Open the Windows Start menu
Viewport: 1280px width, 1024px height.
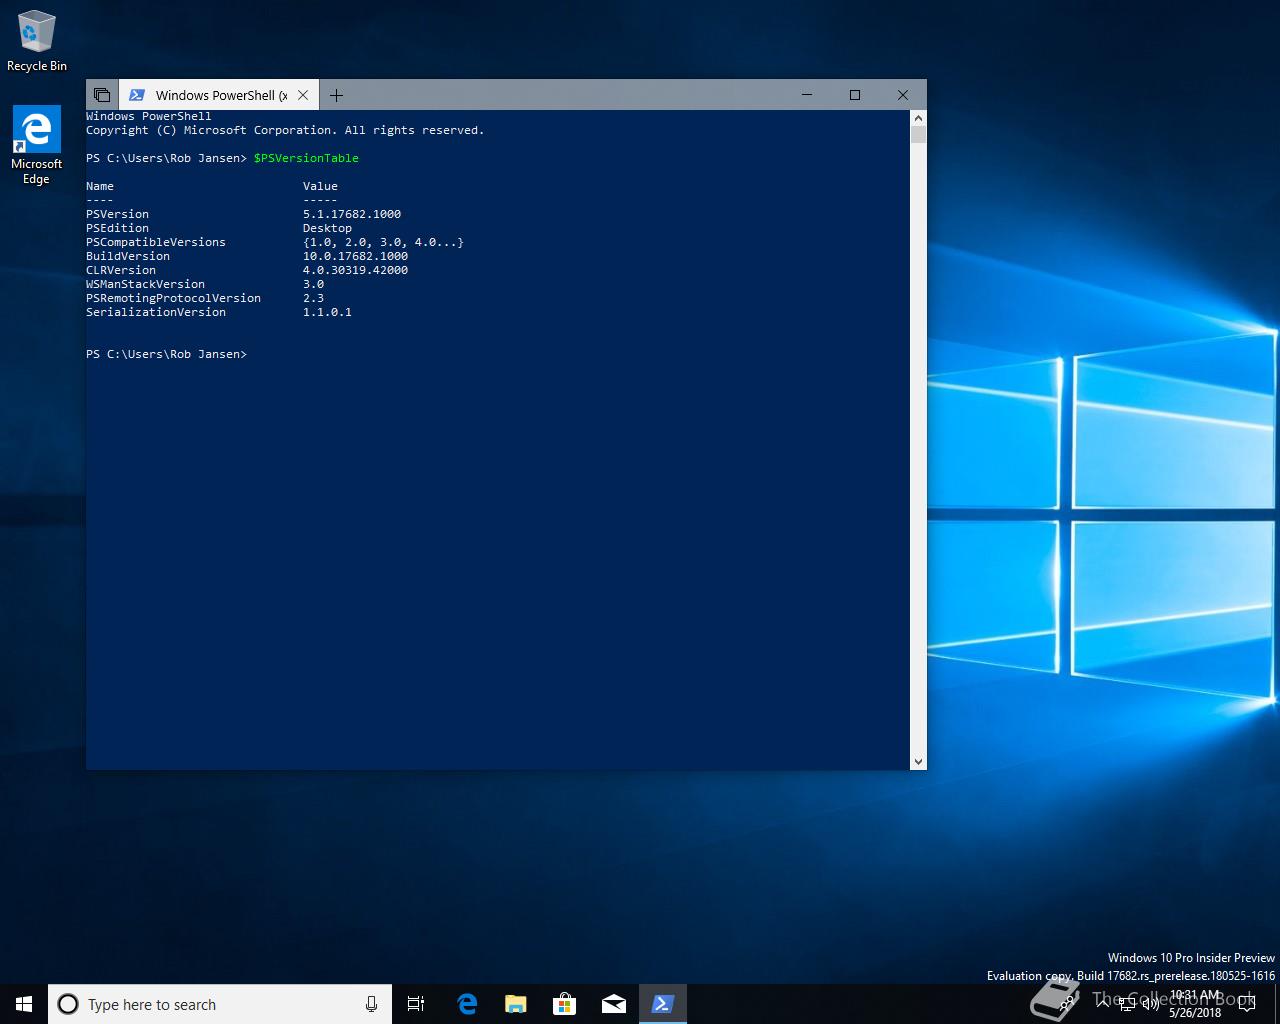pos(24,1004)
